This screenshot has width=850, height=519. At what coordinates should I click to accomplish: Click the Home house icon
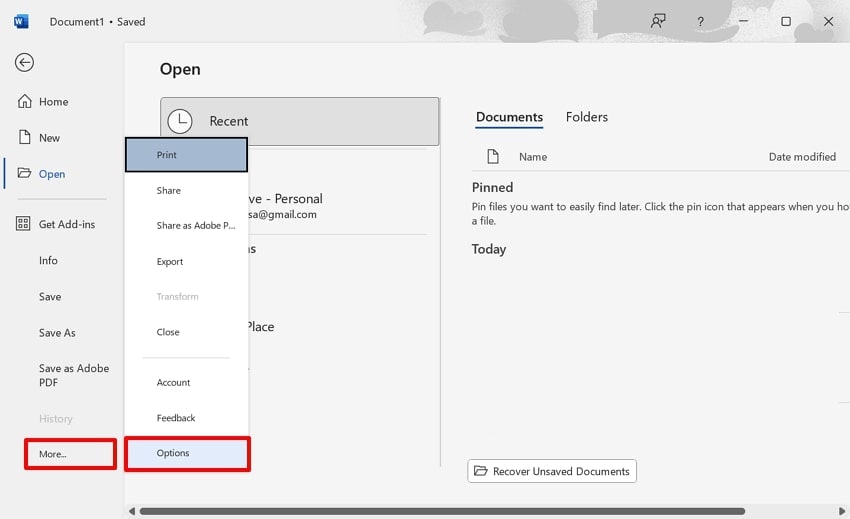(24, 102)
